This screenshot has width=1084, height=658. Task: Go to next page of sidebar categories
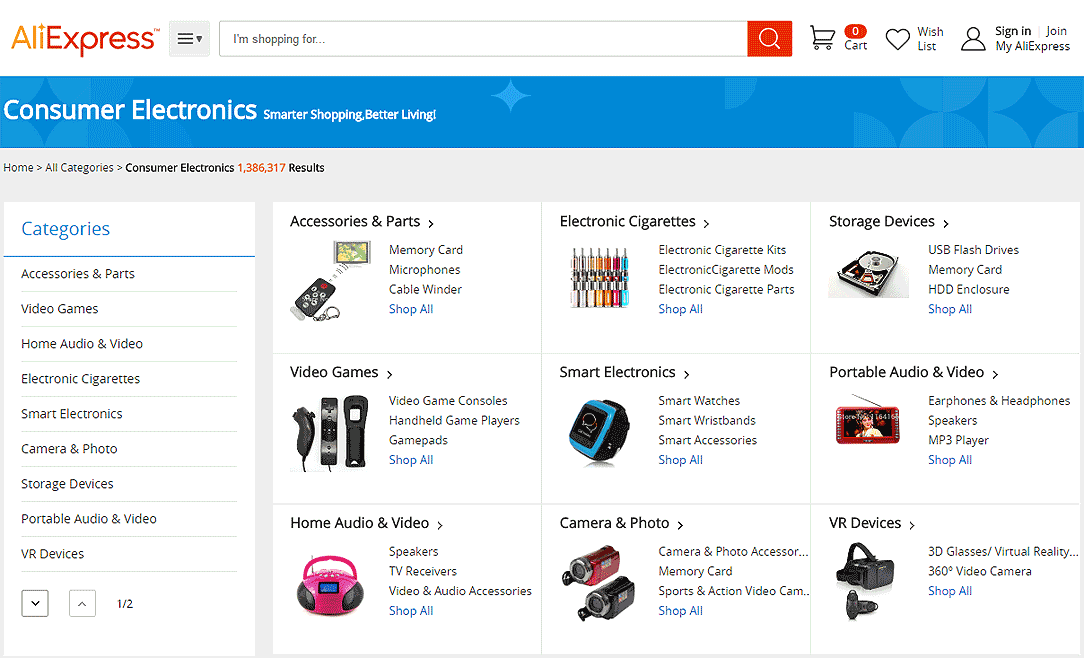(35, 603)
